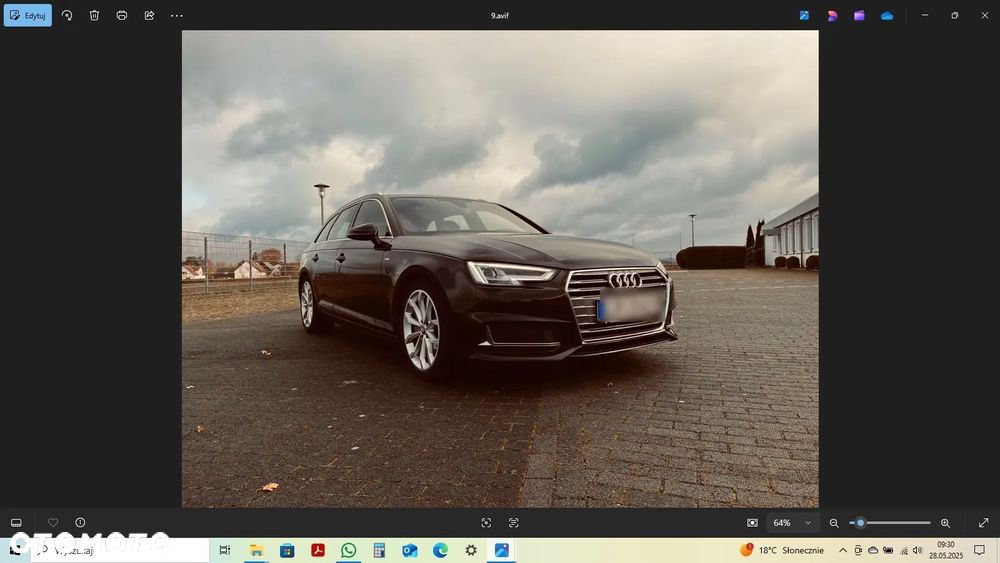This screenshot has height=563, width=1000.
Task: Zoom out with the minus magnifier
Action: pos(834,523)
